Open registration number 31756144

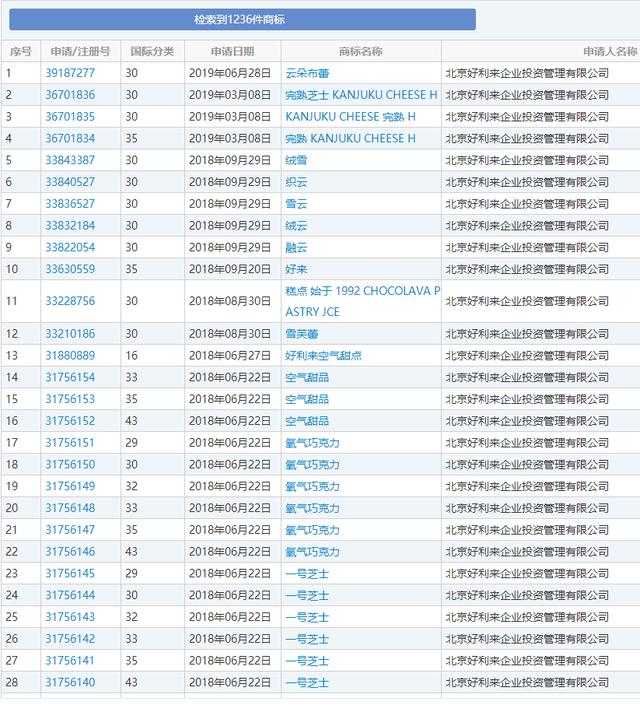[x=70, y=595]
